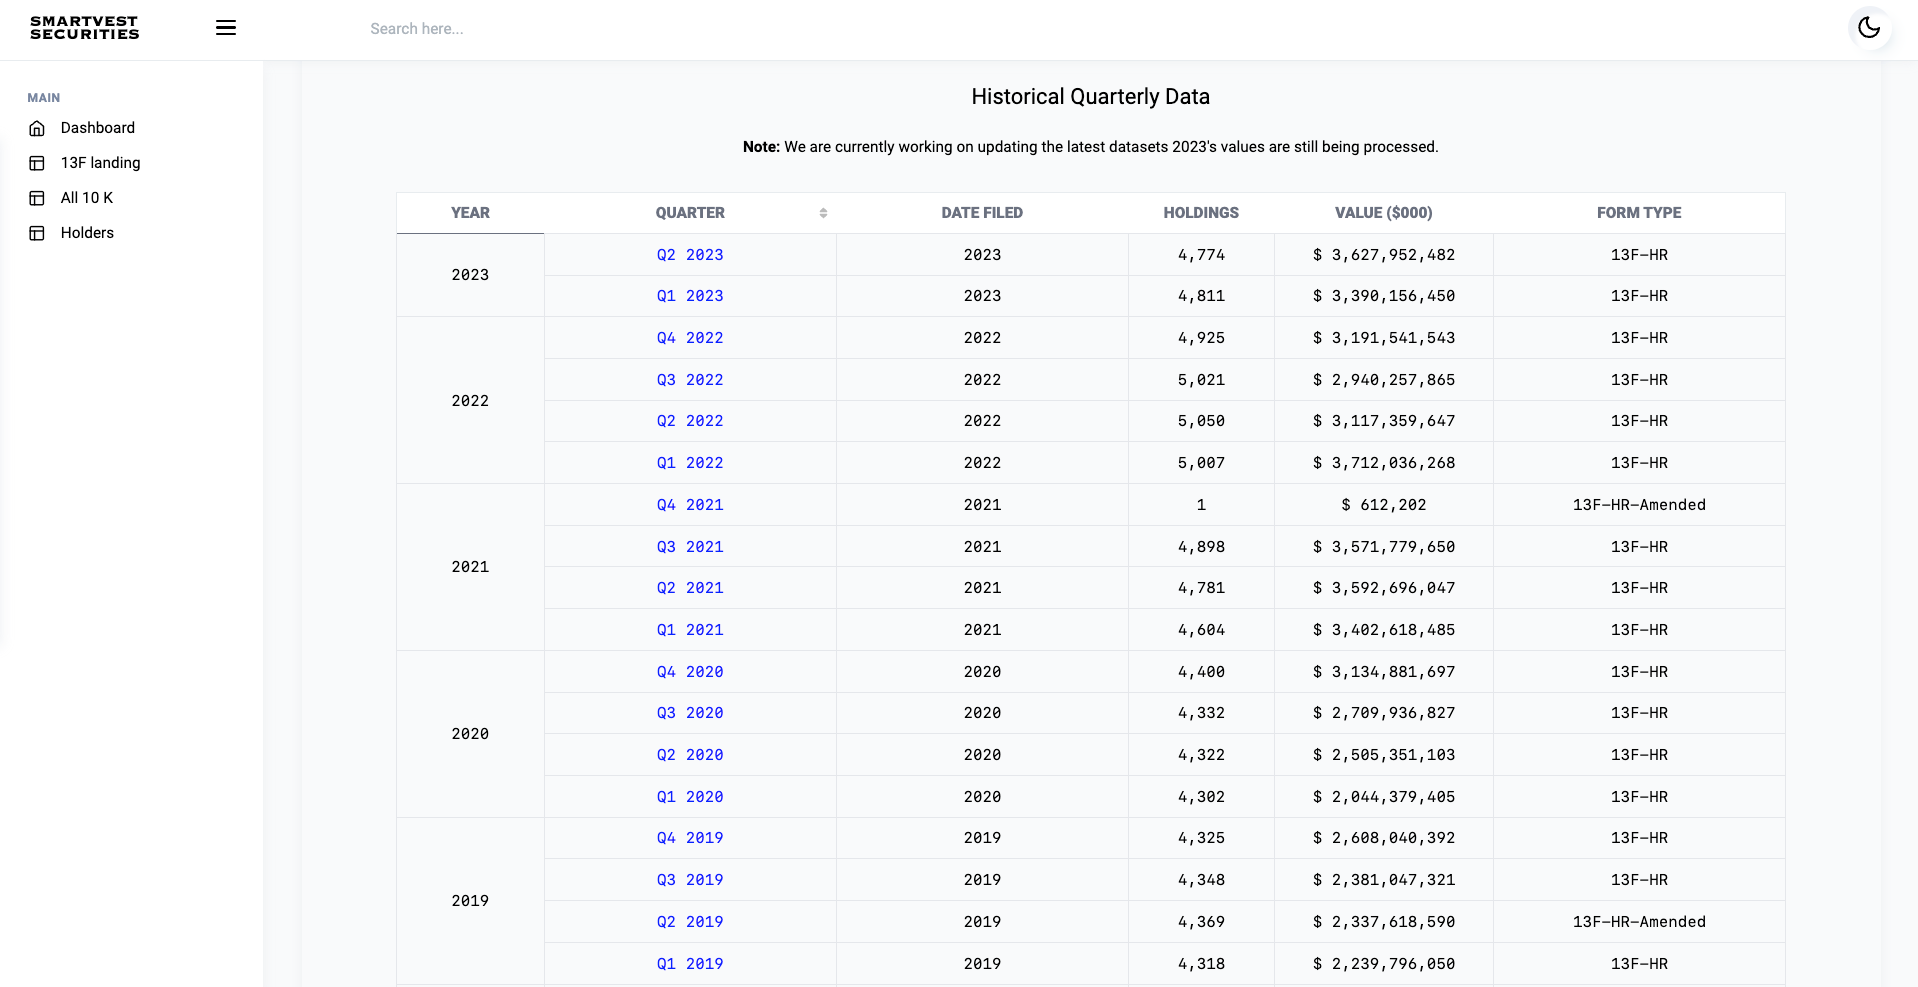The height and width of the screenshot is (987, 1918).
Task: Open the Q1 2020 quarter link
Action: [x=690, y=797]
